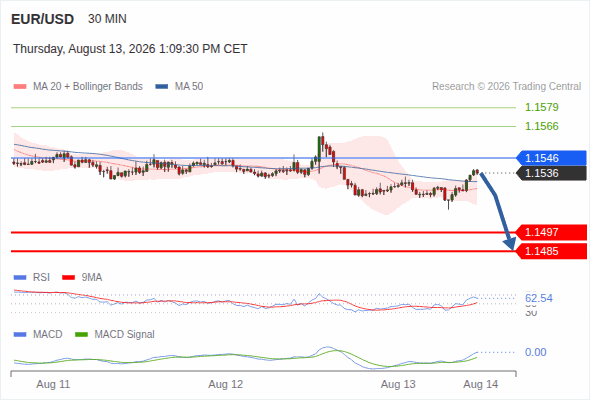This screenshot has width=590, height=400.
Task: Click the MA 50 blue legend swatch
Action: (162, 87)
